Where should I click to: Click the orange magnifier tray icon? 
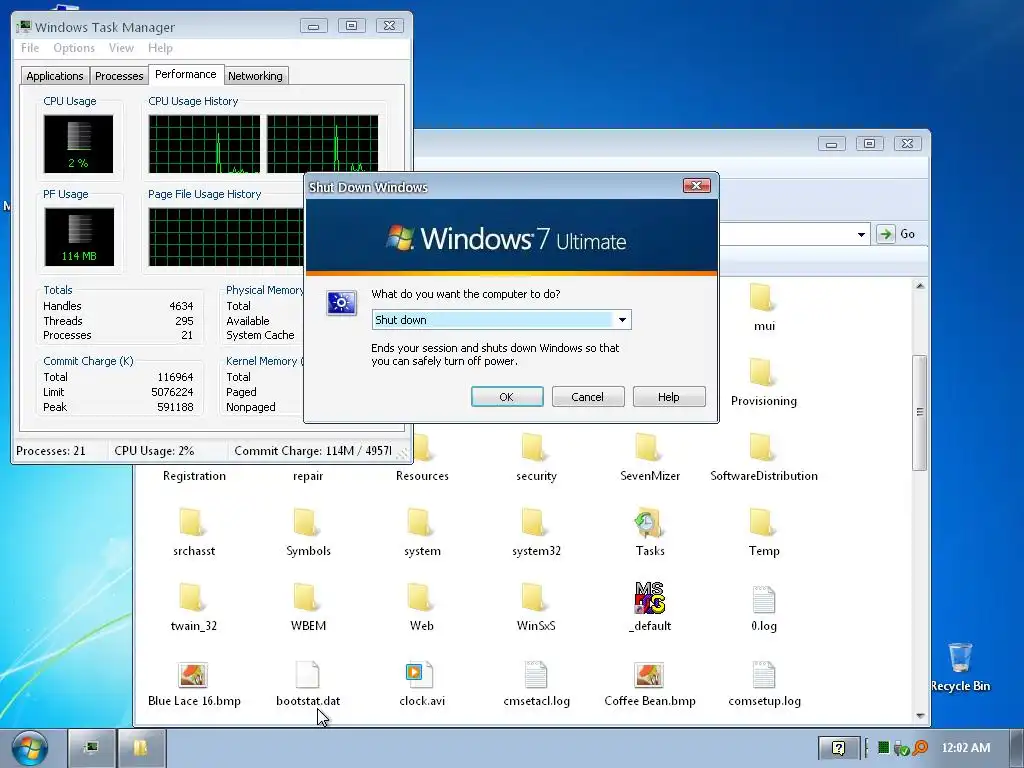point(920,748)
